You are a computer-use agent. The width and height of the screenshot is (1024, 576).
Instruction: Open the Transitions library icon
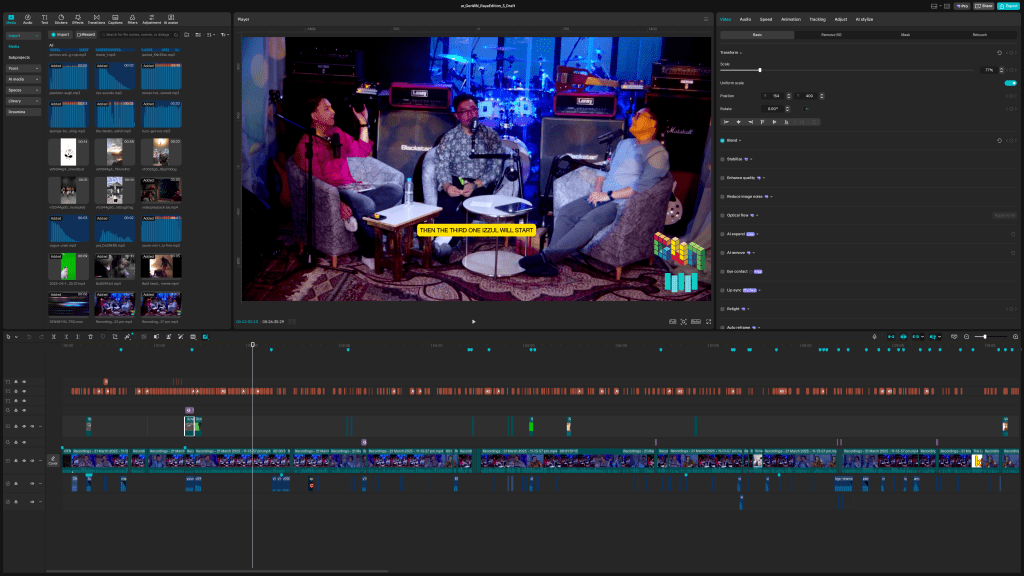click(x=95, y=18)
